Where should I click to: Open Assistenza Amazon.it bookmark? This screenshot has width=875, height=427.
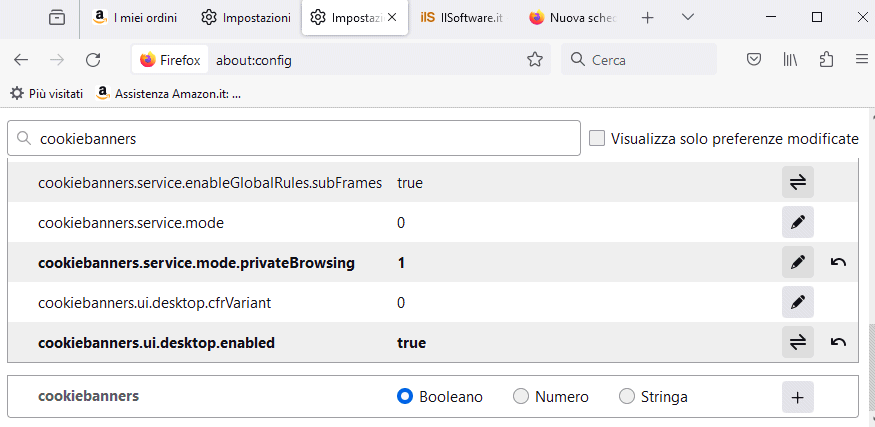point(169,93)
